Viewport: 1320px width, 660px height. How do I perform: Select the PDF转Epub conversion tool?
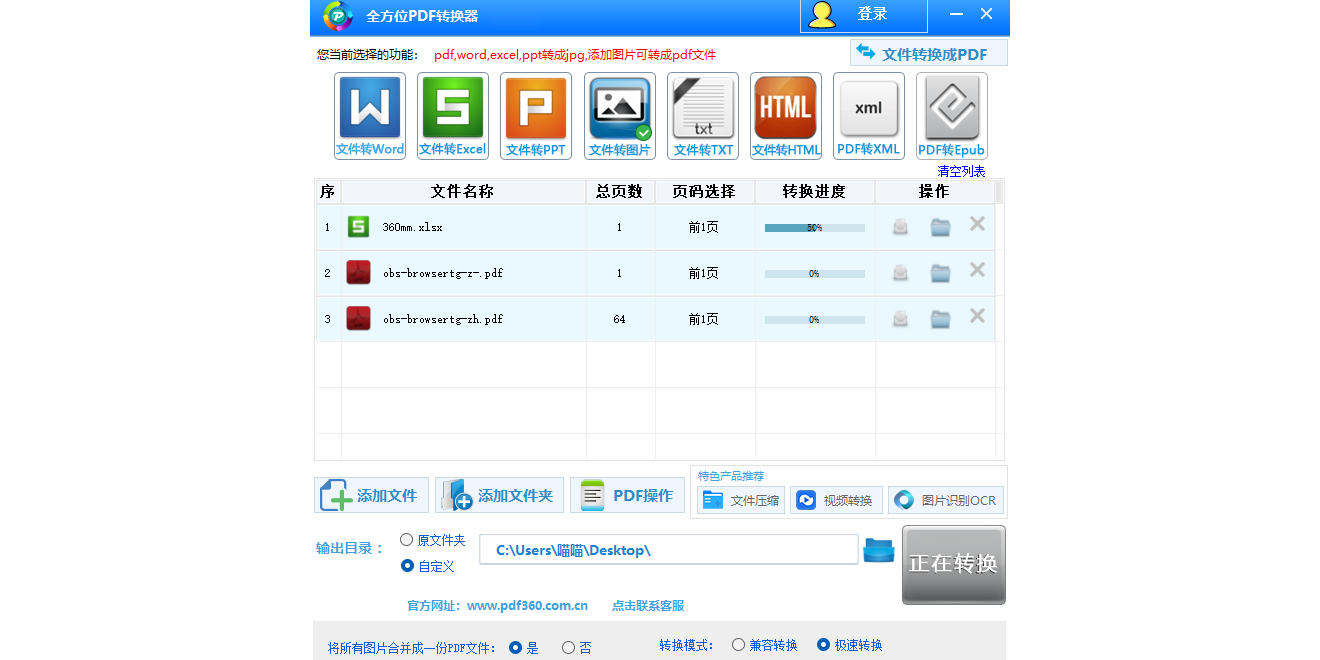pos(951,115)
